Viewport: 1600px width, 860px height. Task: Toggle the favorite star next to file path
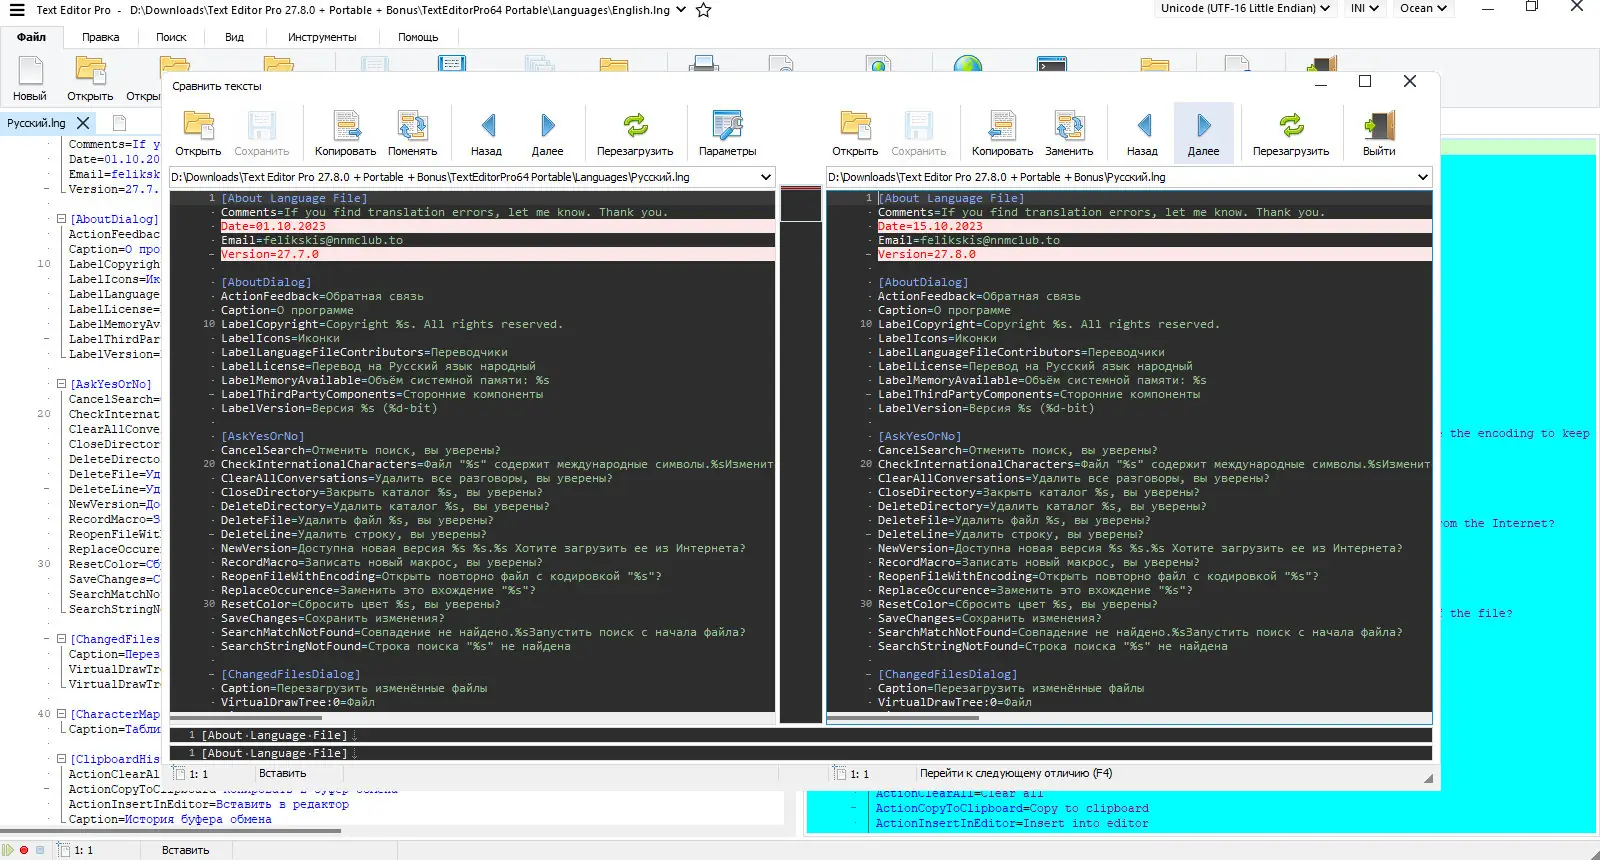pos(703,10)
